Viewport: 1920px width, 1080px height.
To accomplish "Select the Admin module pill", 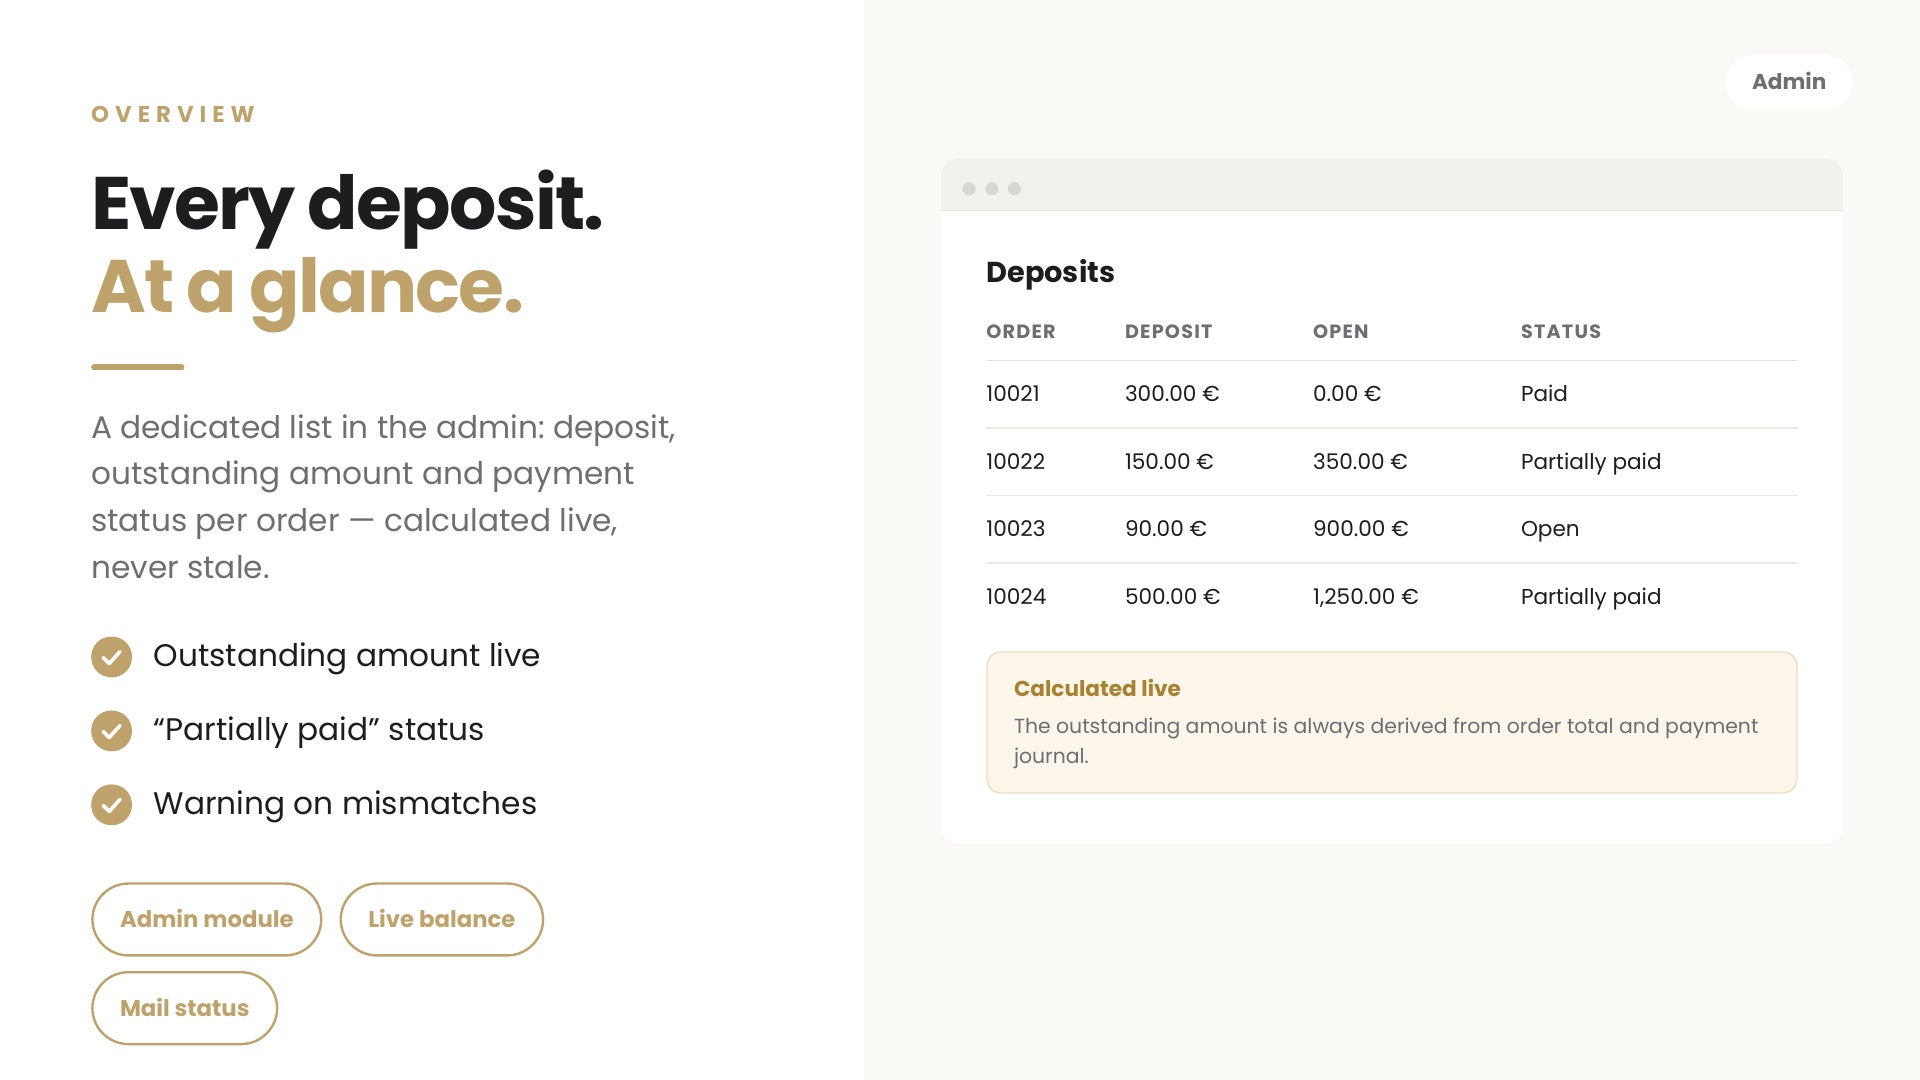I will (206, 919).
